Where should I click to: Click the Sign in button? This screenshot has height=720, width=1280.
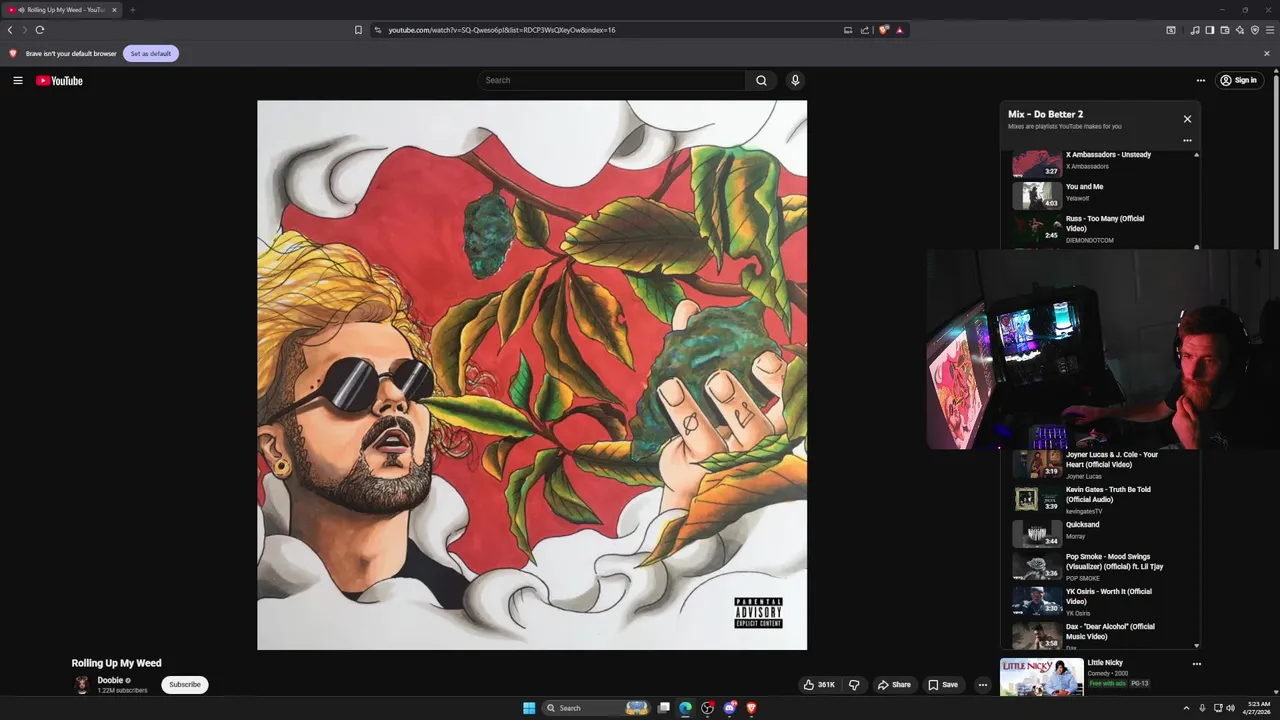(1238, 80)
